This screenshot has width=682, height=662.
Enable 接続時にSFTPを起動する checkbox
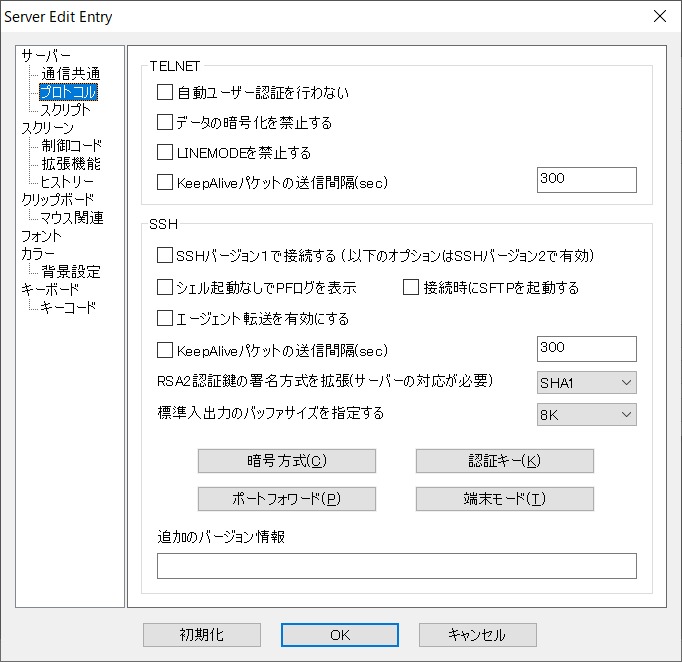tap(411, 288)
